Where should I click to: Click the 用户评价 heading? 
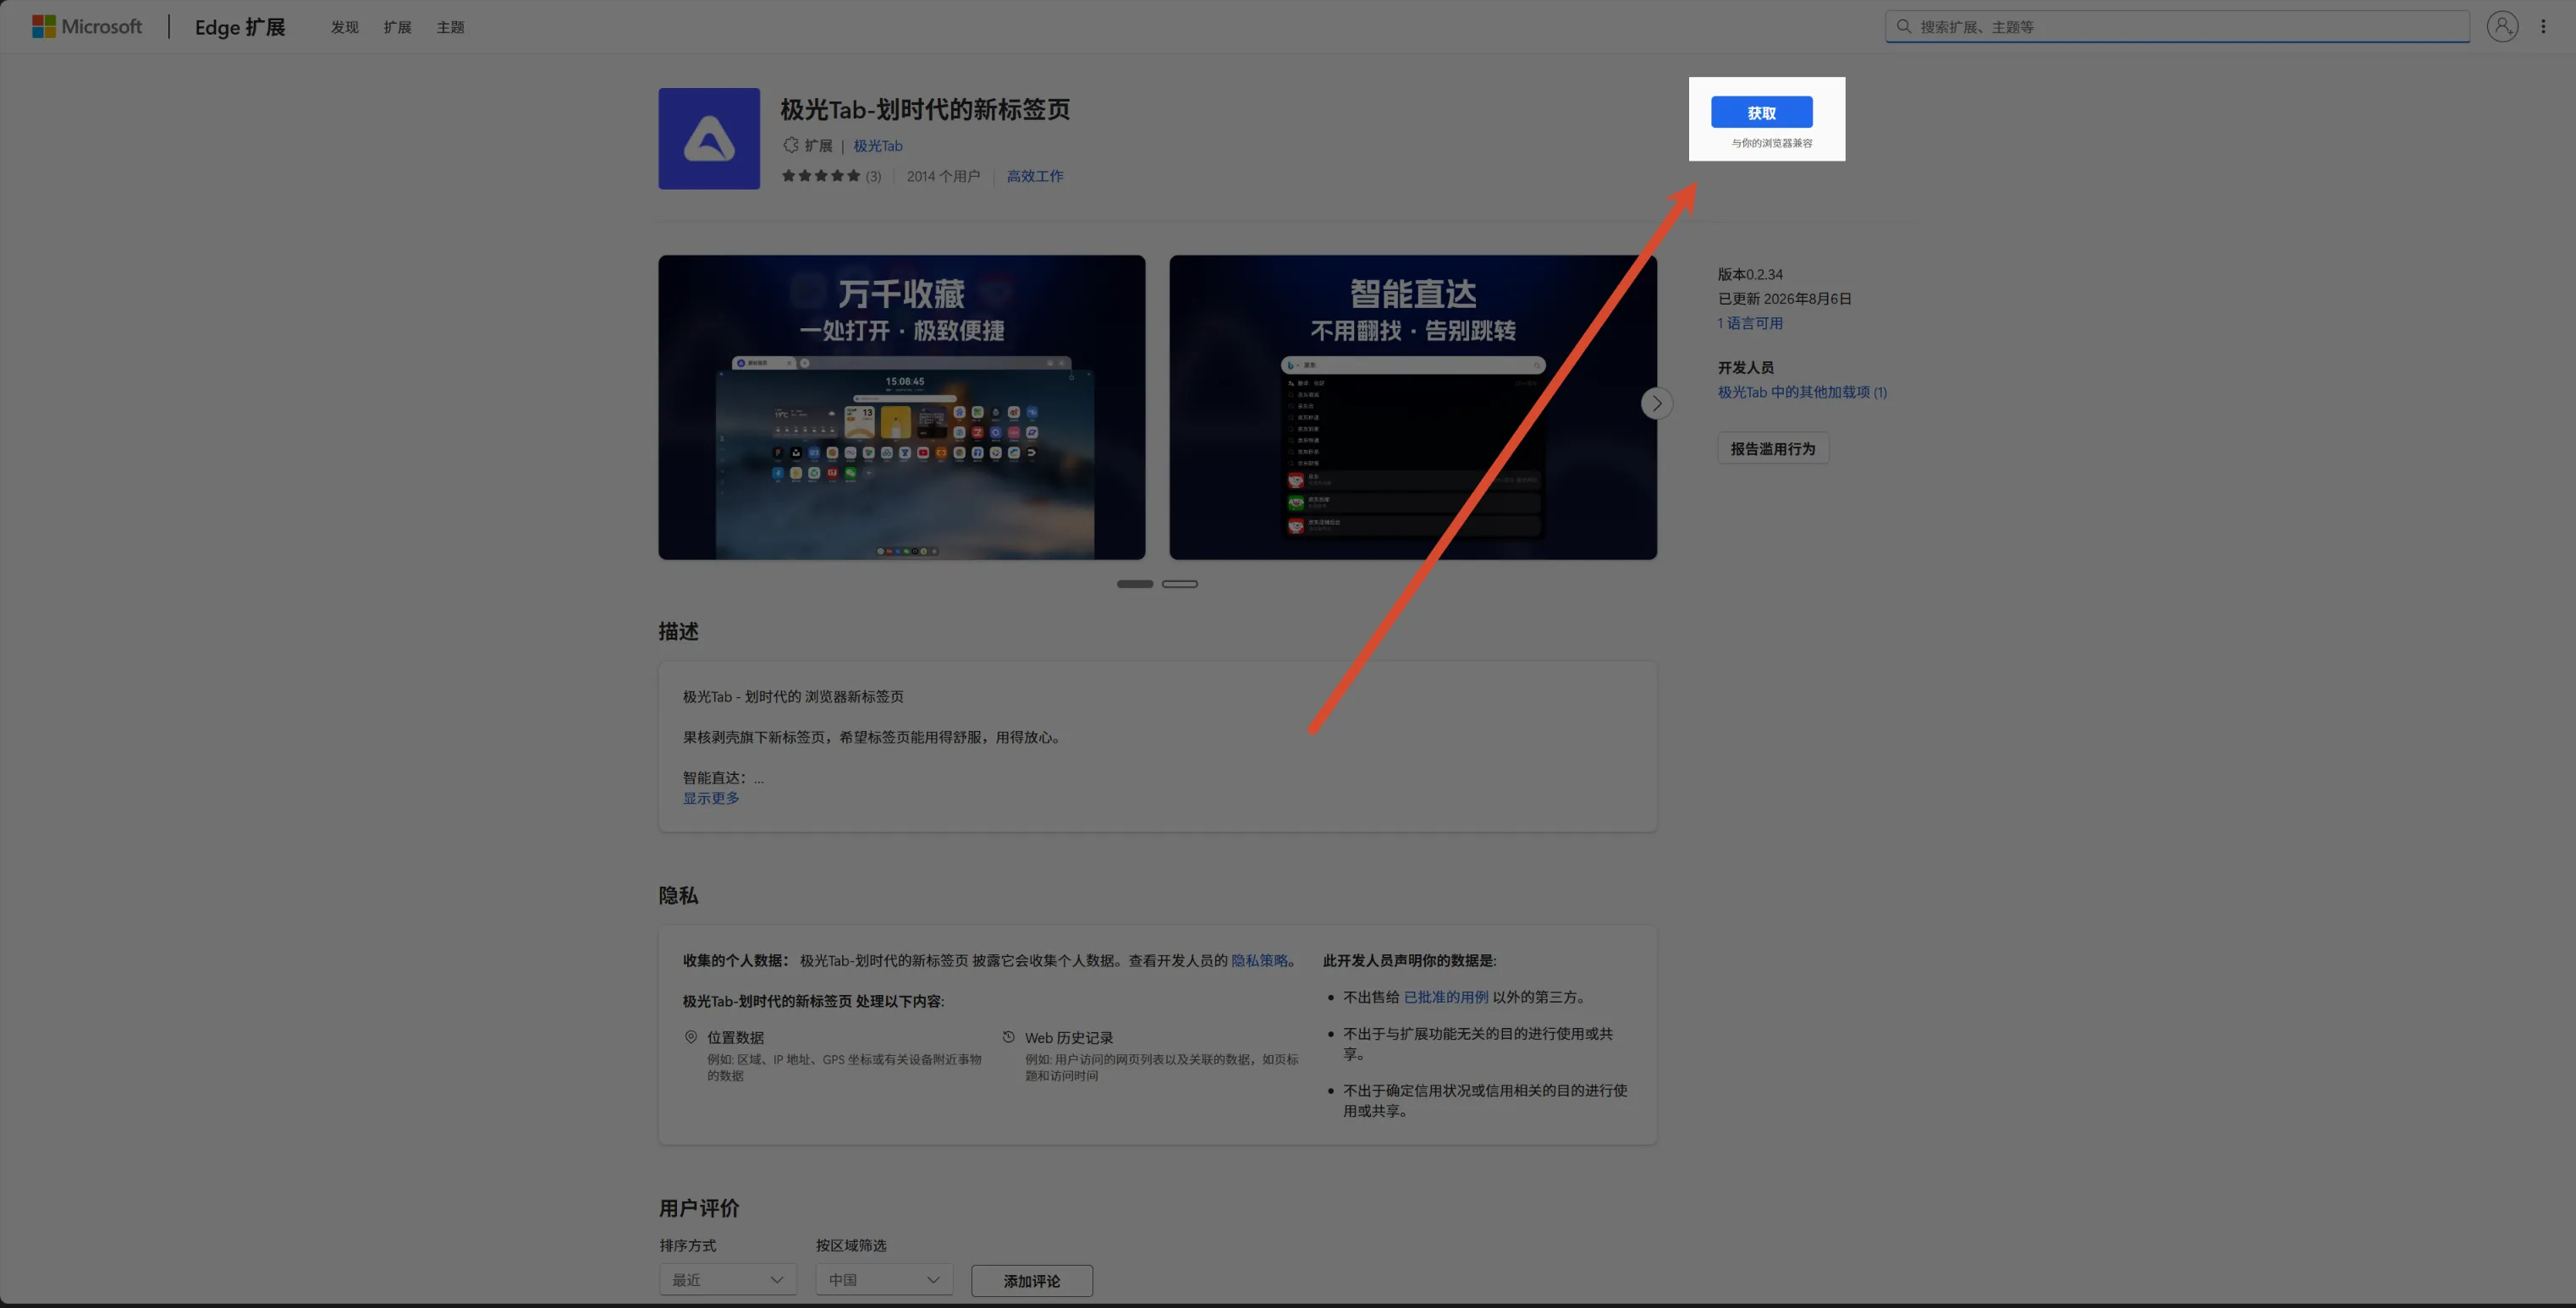click(698, 1208)
